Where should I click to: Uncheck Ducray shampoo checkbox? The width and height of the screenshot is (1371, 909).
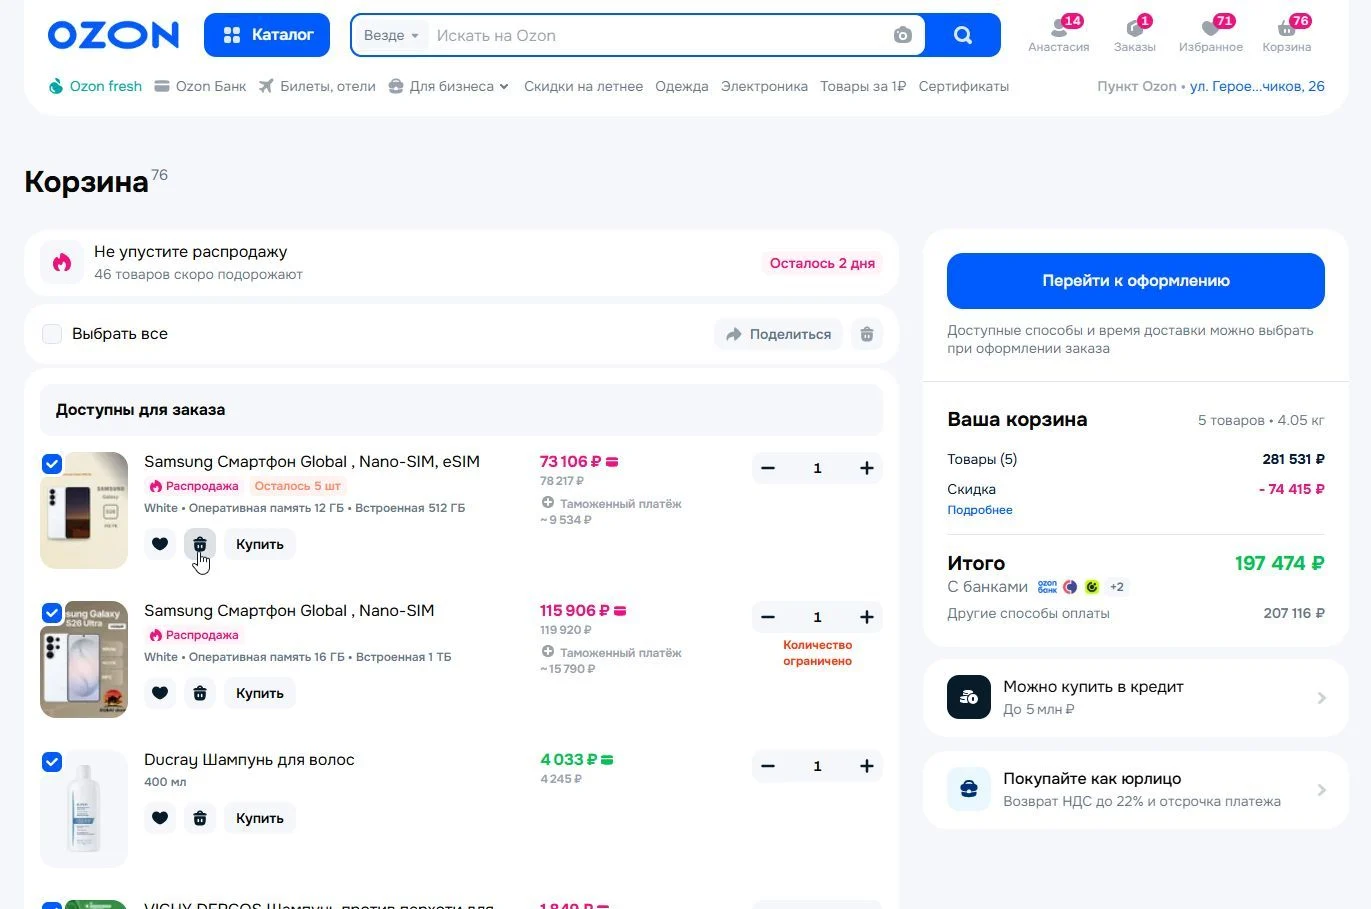coord(52,762)
